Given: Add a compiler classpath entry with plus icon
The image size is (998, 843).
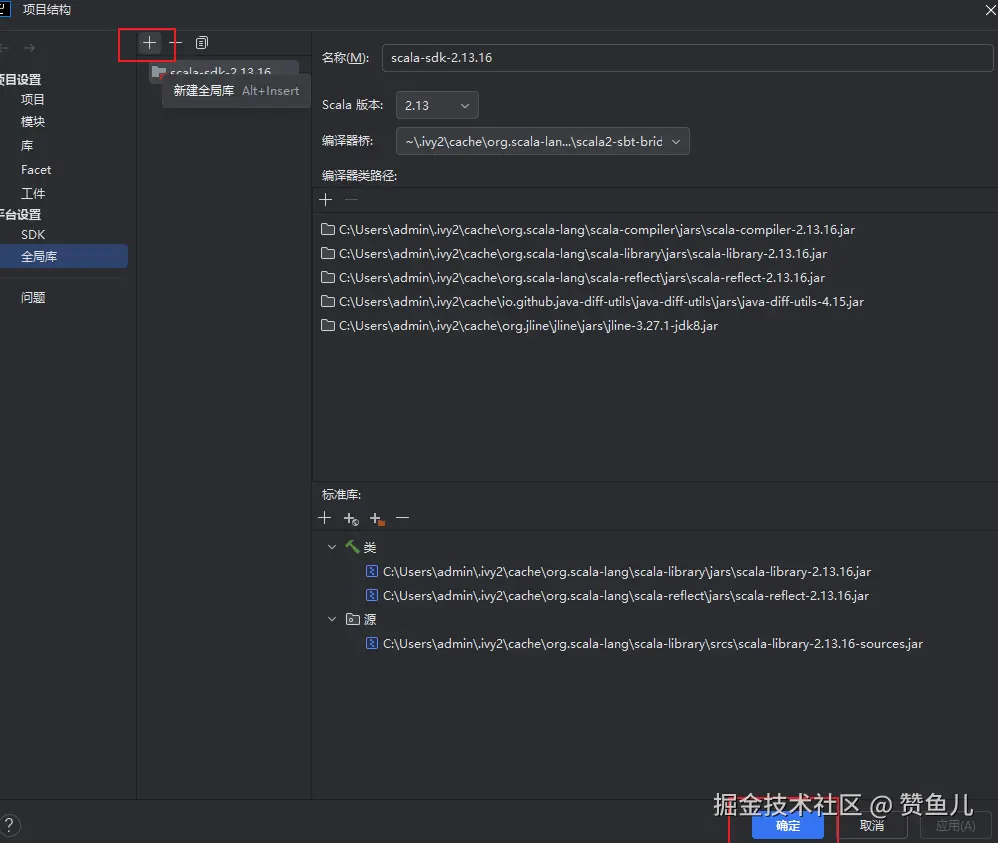Looking at the screenshot, I should click(325, 199).
